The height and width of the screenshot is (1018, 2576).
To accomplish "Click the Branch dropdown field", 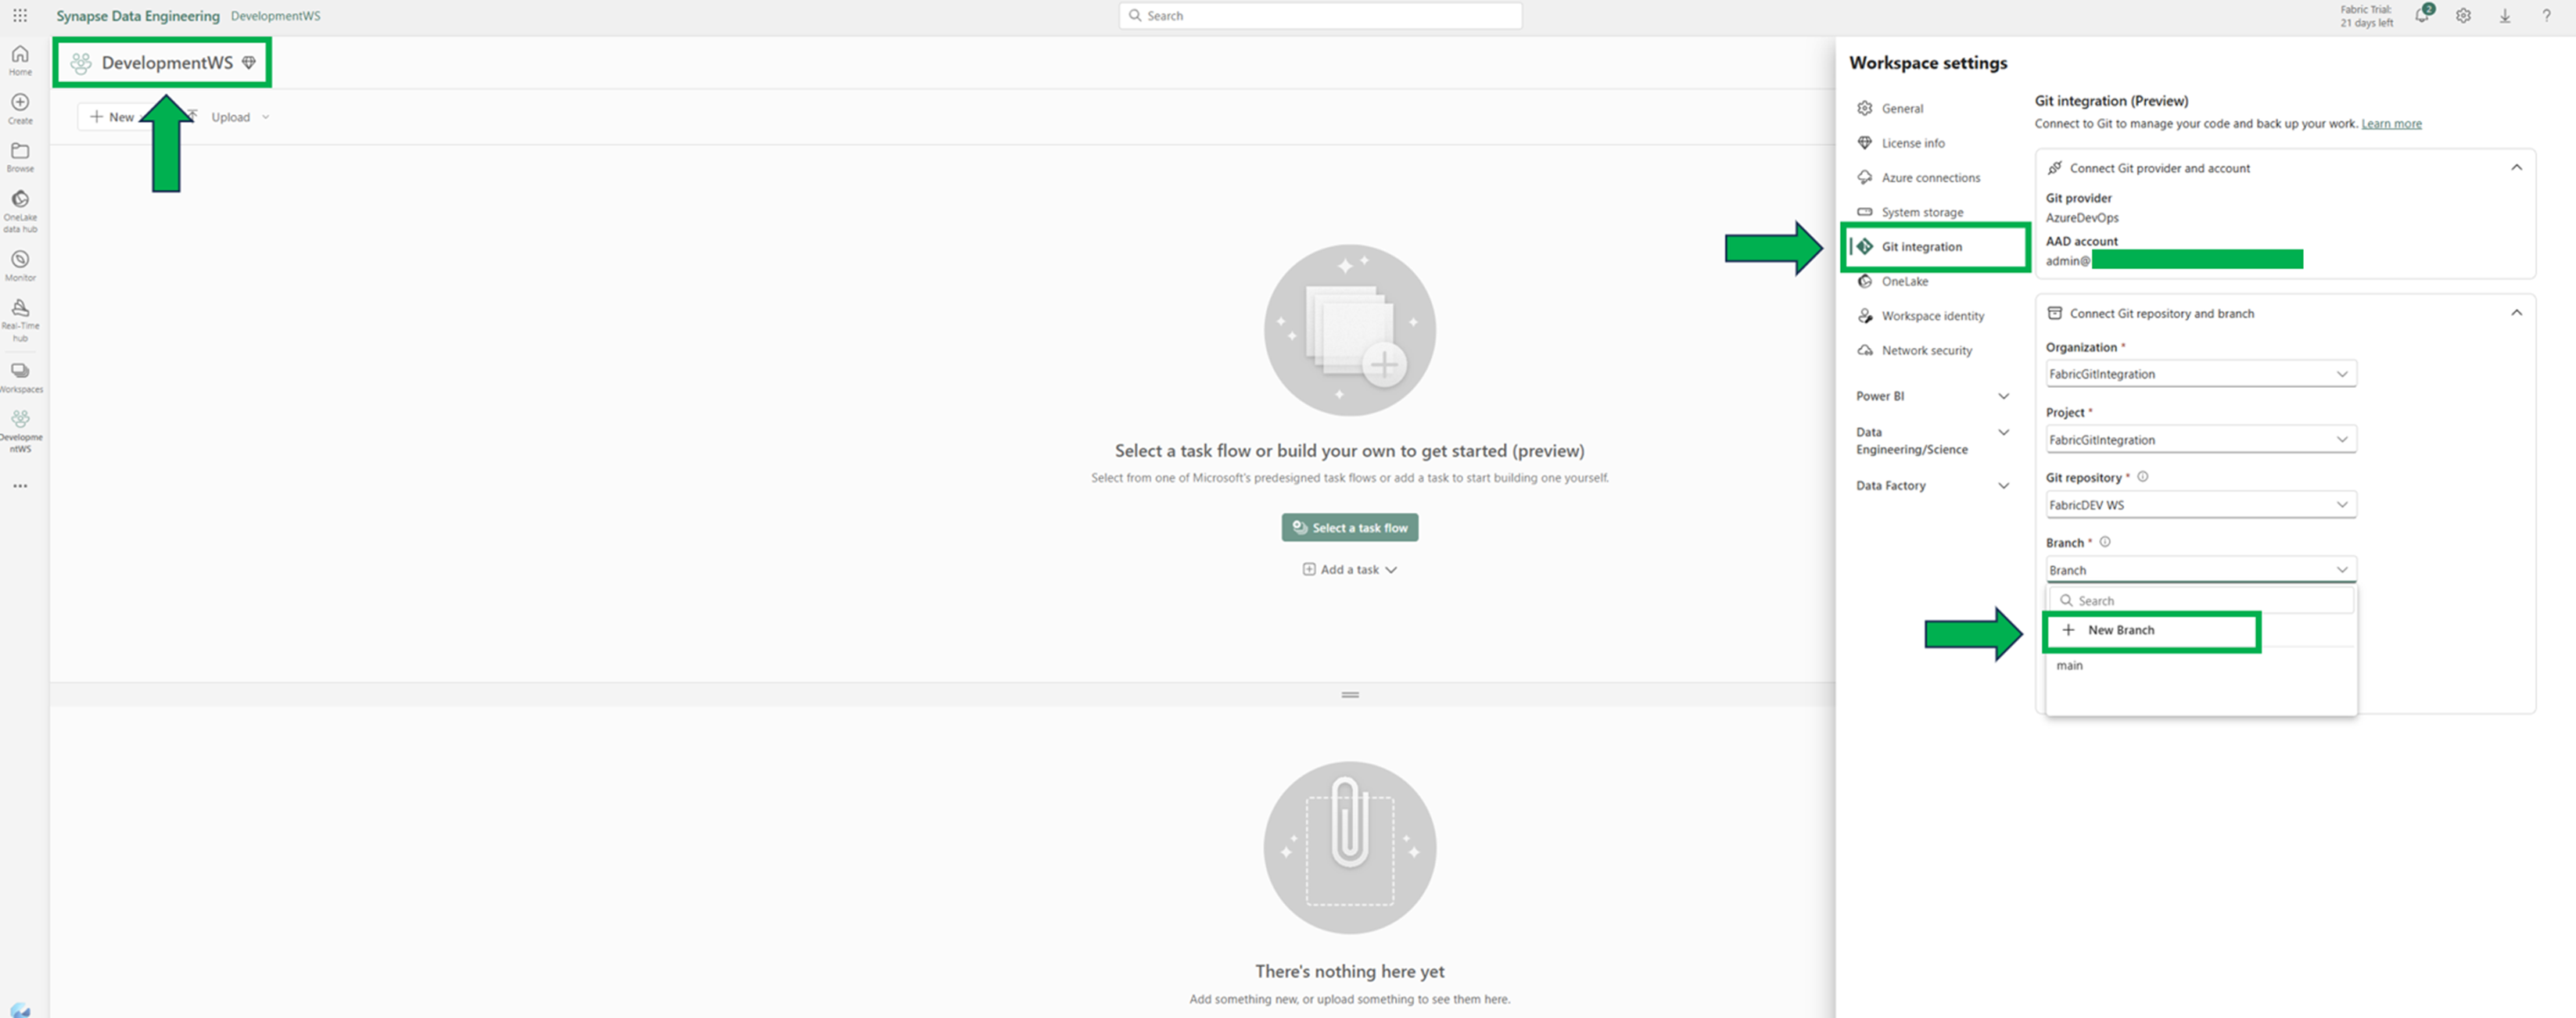I will click(2201, 570).
